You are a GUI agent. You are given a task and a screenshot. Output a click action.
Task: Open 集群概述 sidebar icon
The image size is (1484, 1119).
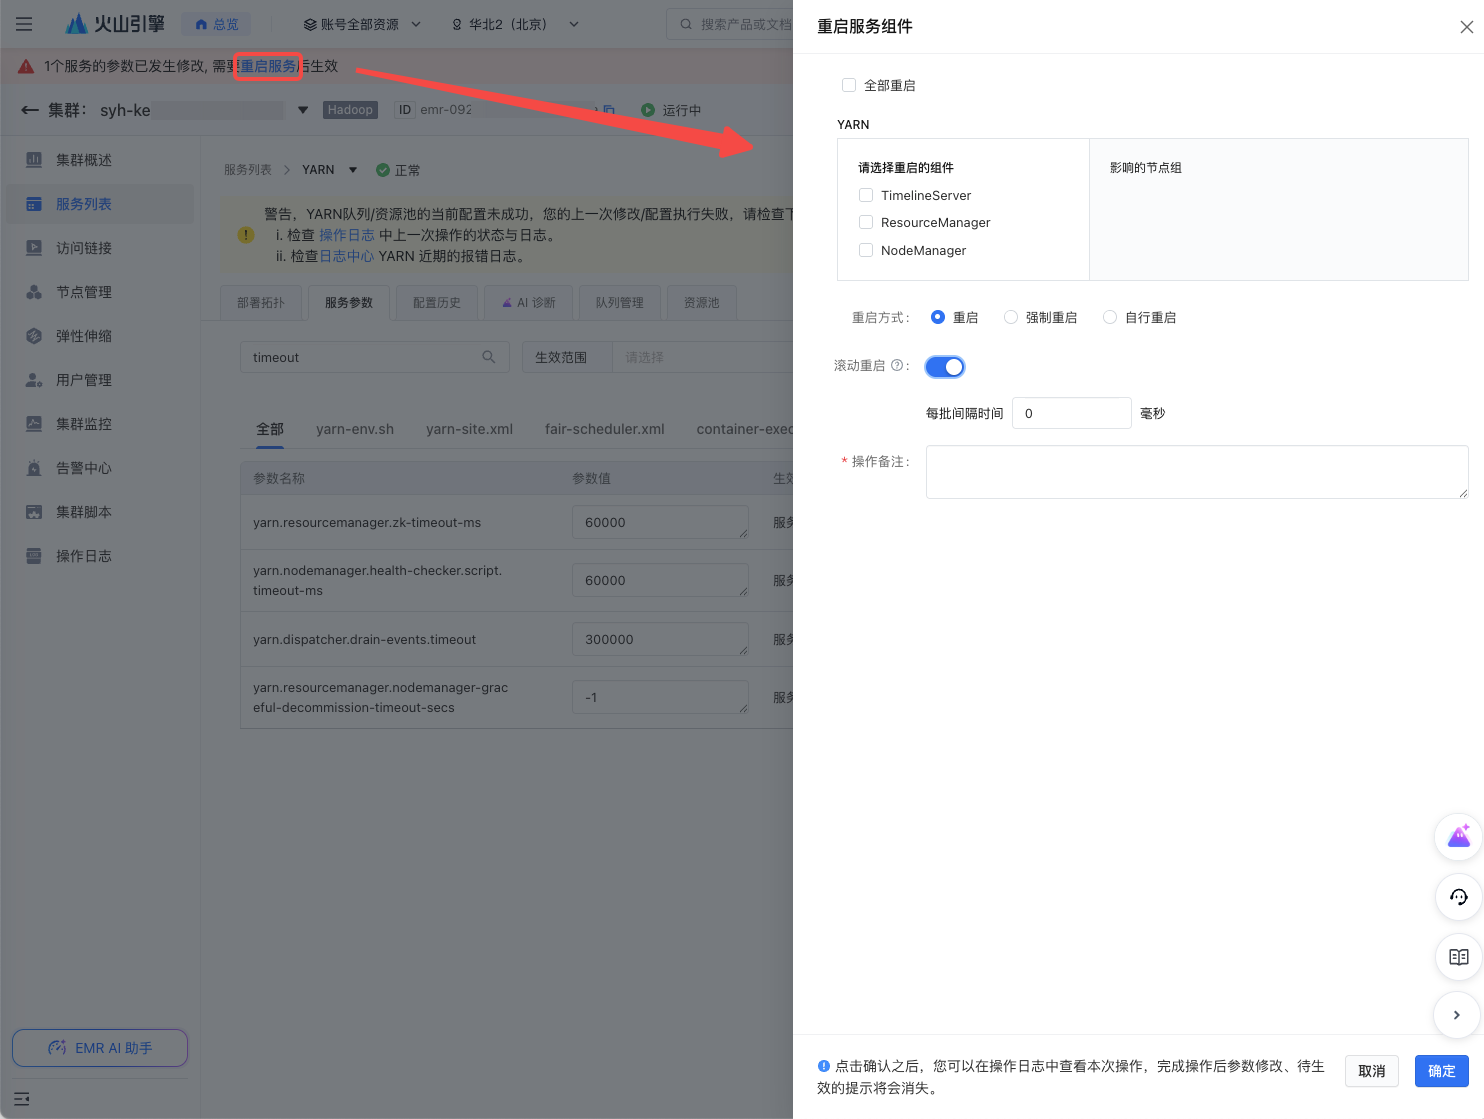click(34, 160)
